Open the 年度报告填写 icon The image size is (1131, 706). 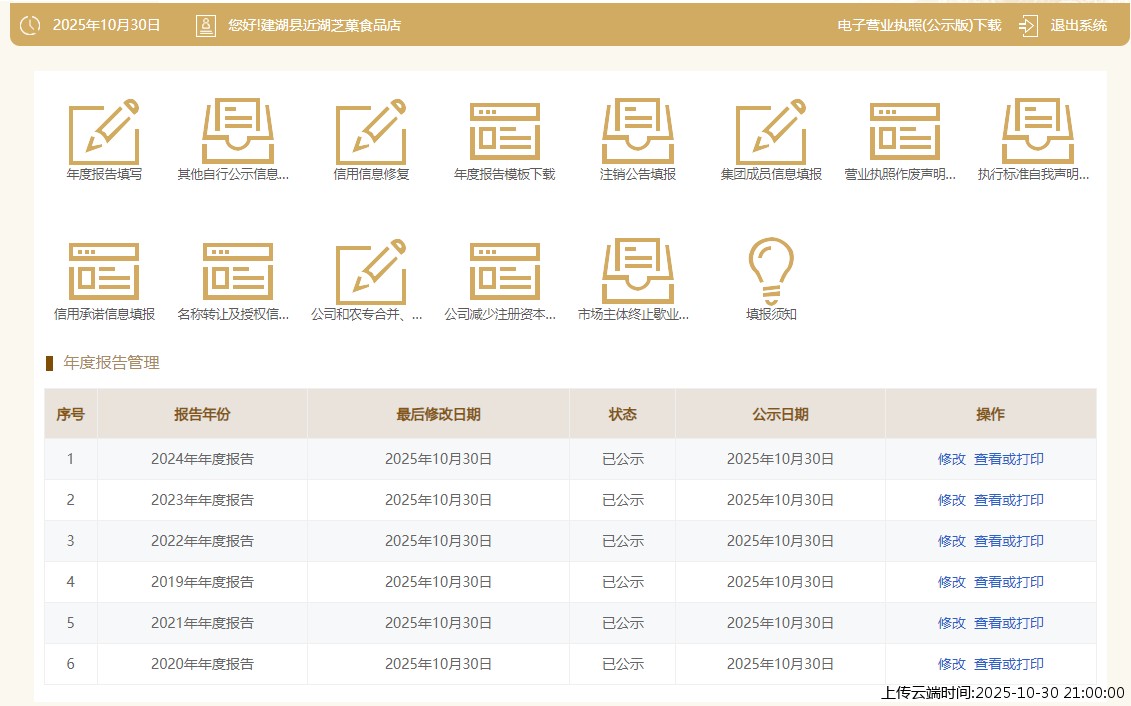[x=104, y=132]
